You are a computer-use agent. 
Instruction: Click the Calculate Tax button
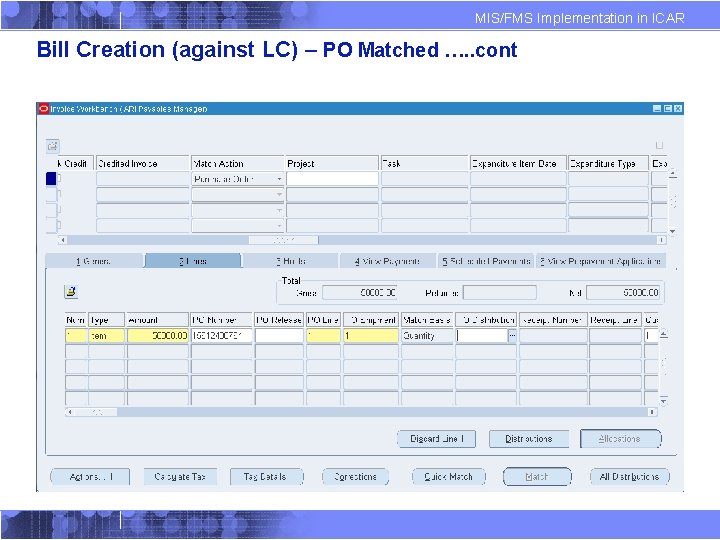pyautogui.click(x=180, y=477)
